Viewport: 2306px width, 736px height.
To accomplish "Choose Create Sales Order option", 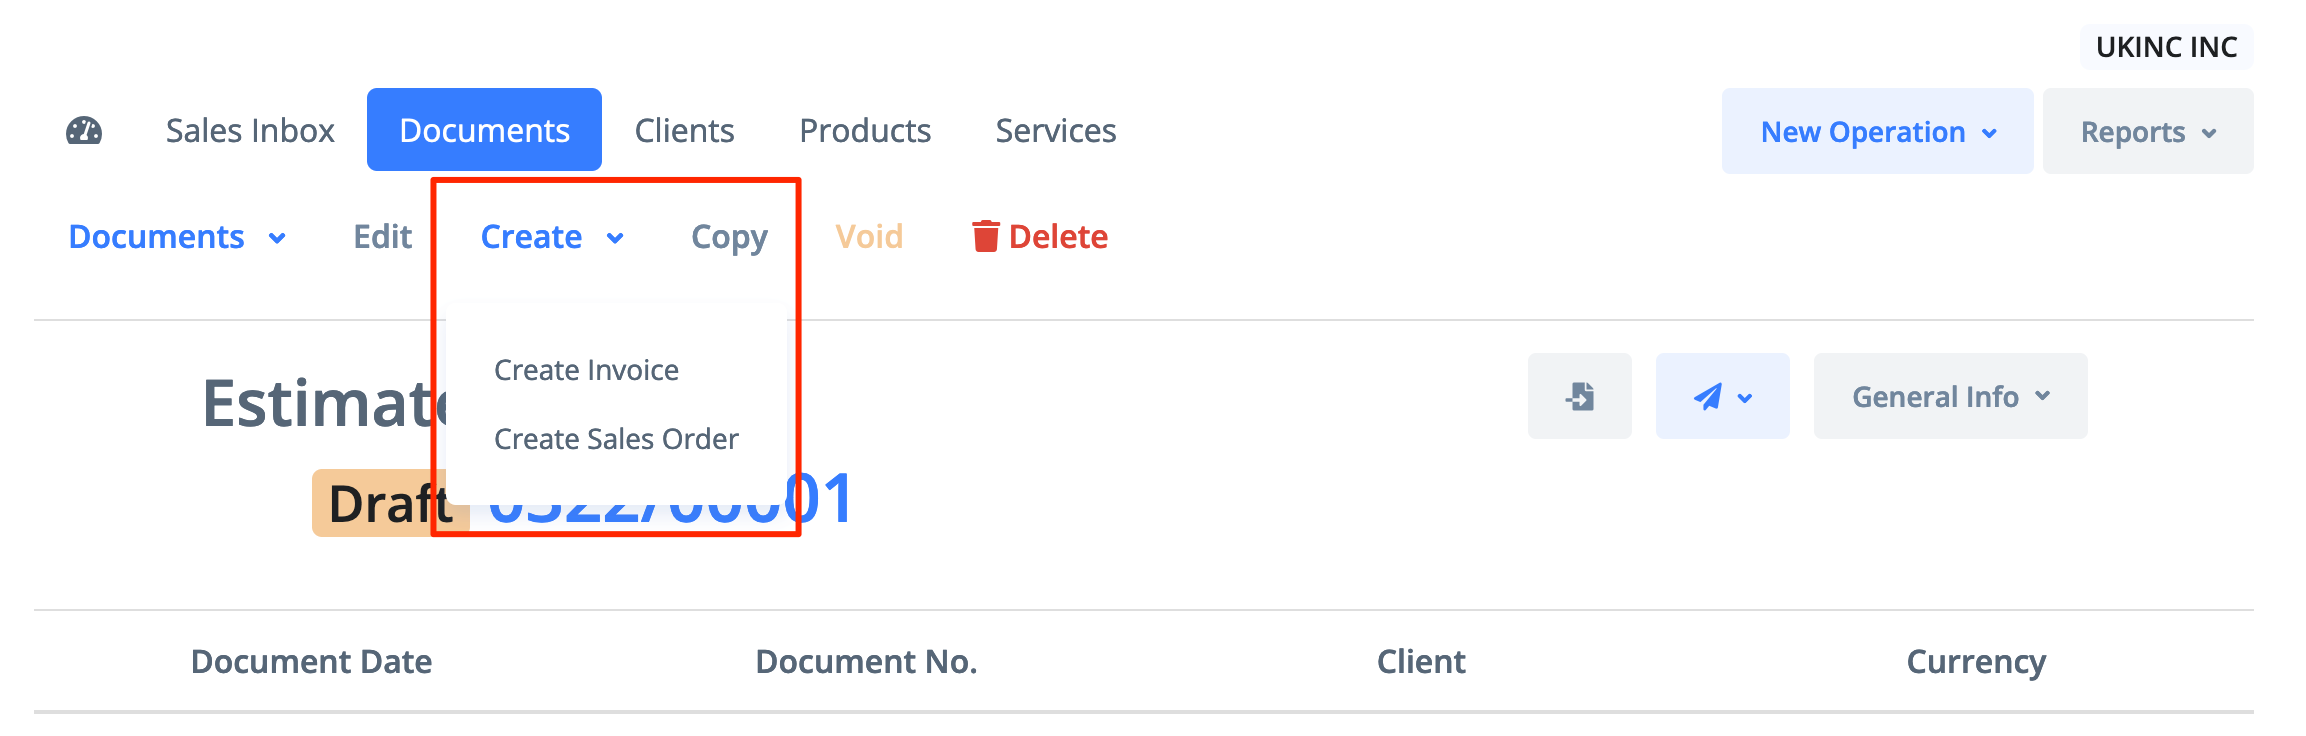I will [x=616, y=439].
